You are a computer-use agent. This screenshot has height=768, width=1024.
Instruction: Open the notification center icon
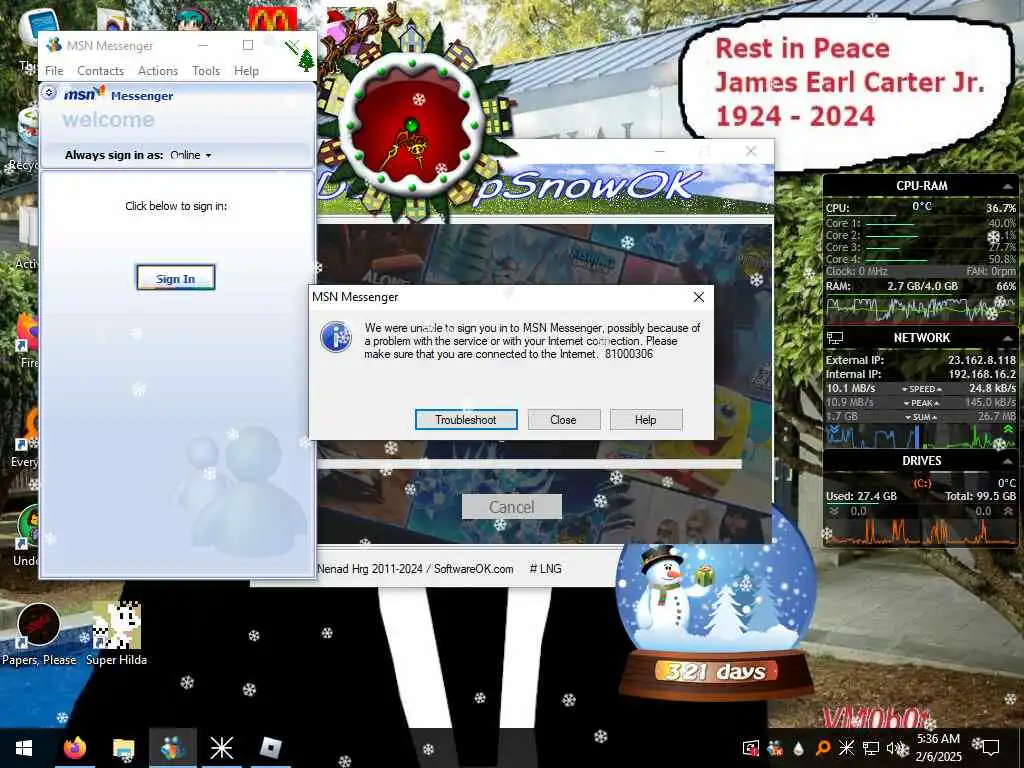click(x=991, y=748)
